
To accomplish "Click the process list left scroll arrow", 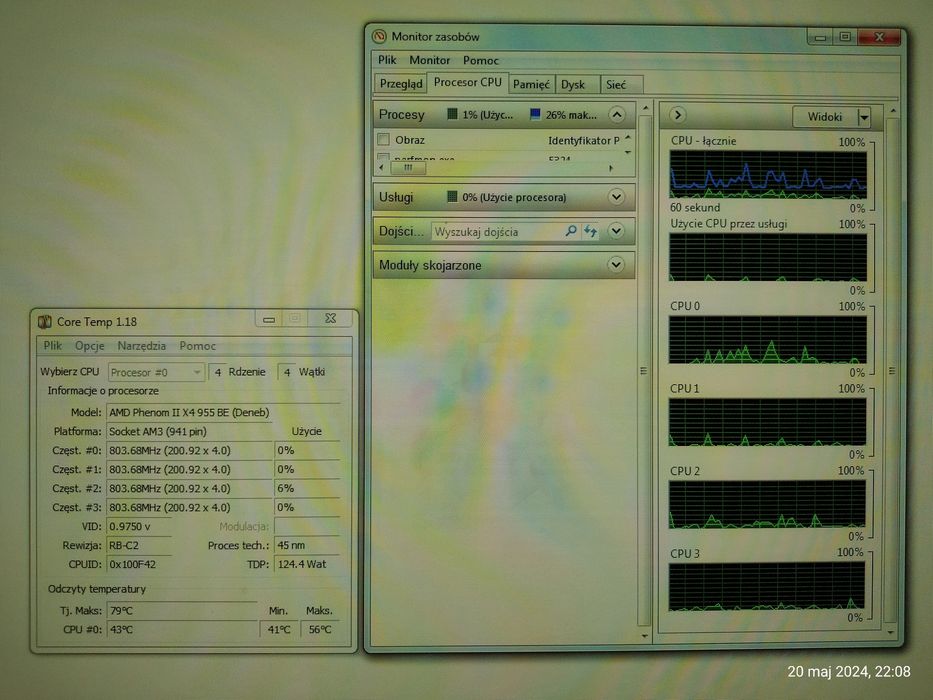I will [381, 168].
